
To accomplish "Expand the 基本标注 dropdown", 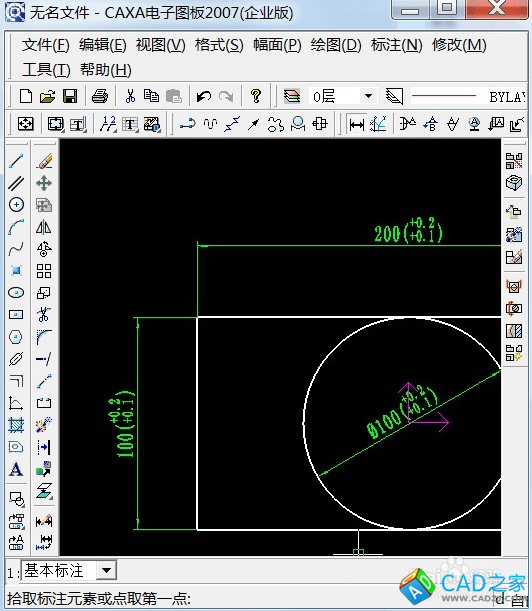I will point(106,571).
